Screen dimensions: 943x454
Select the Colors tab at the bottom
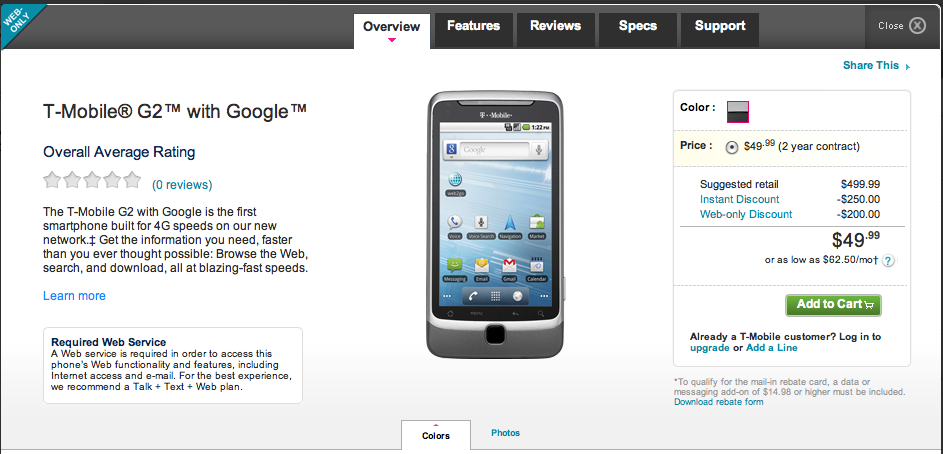[436, 435]
